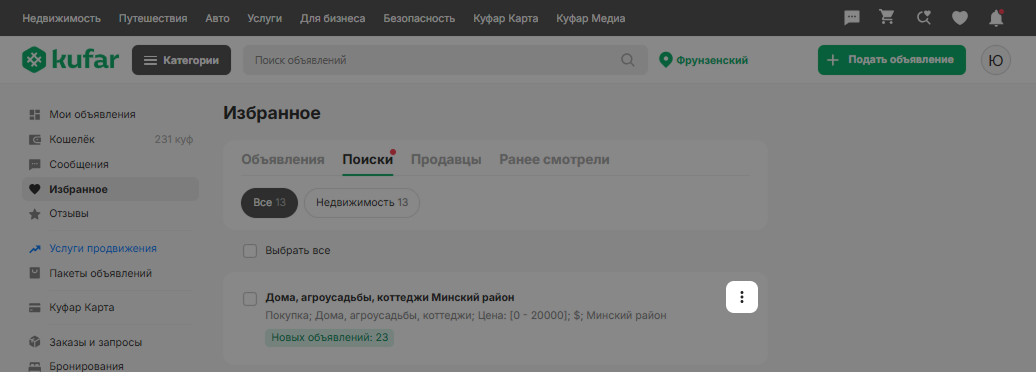The image size is (1036, 372).
Task: Switch to the Поиски tab
Action: point(367,160)
